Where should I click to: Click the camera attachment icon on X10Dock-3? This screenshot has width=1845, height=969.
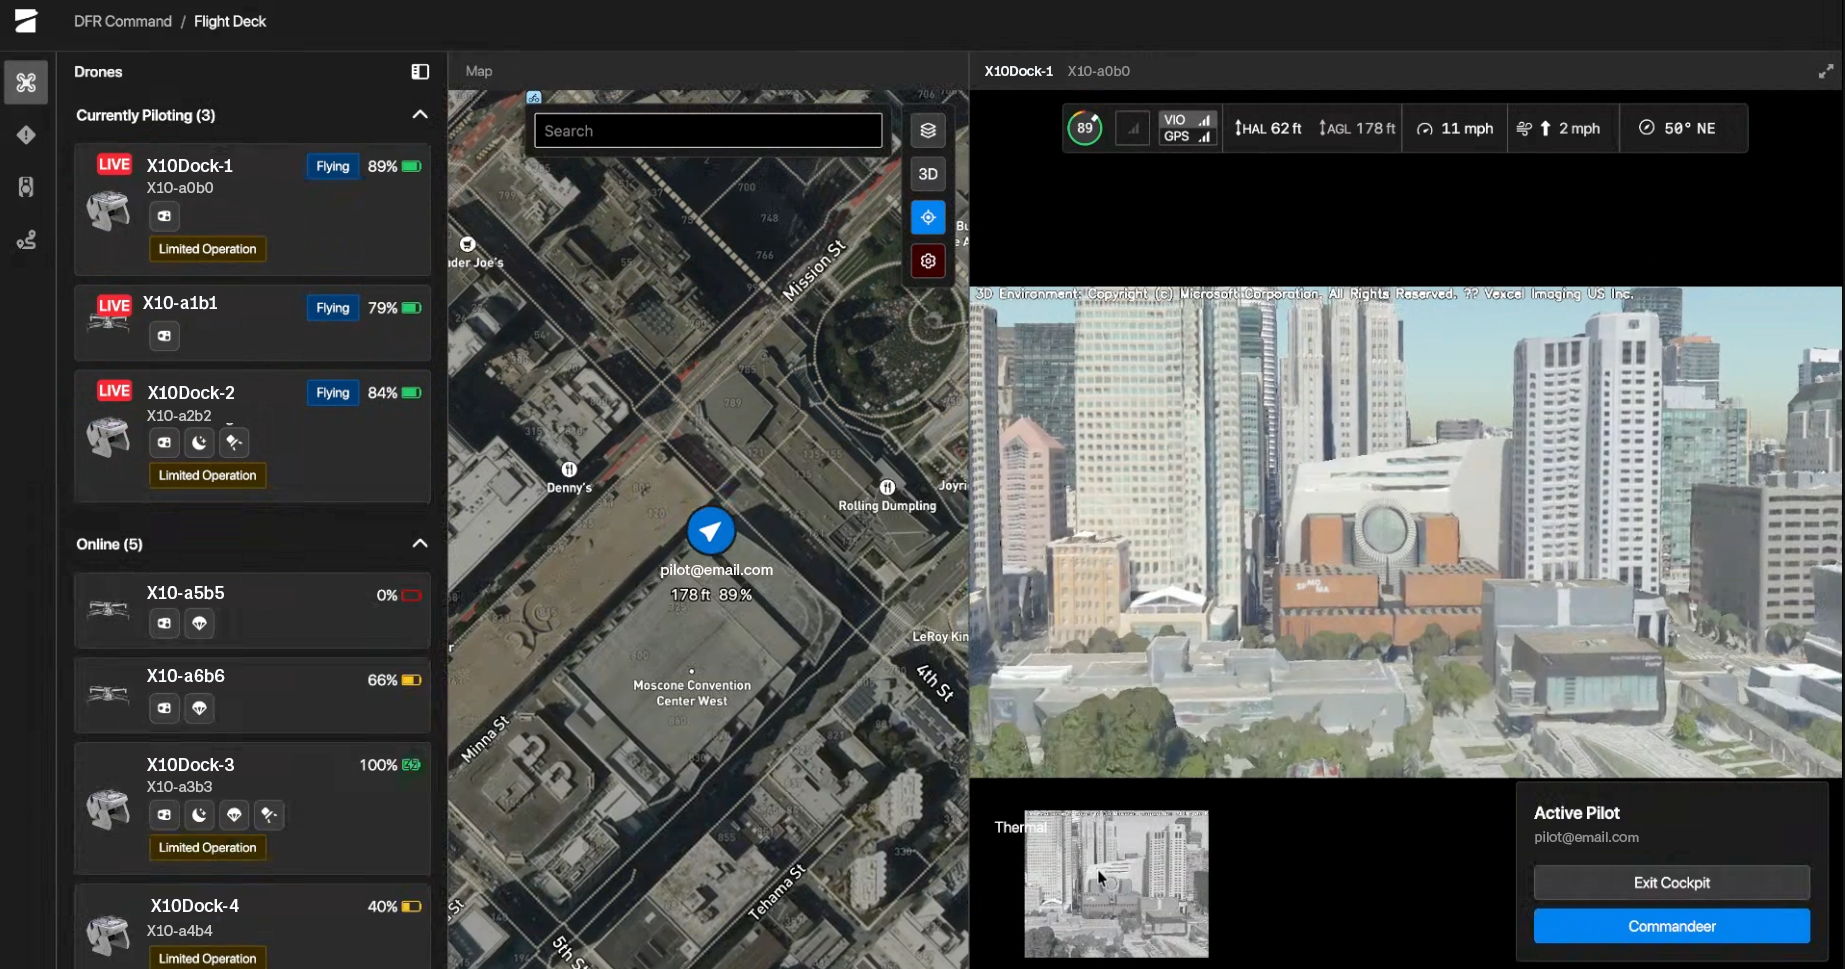click(x=164, y=815)
